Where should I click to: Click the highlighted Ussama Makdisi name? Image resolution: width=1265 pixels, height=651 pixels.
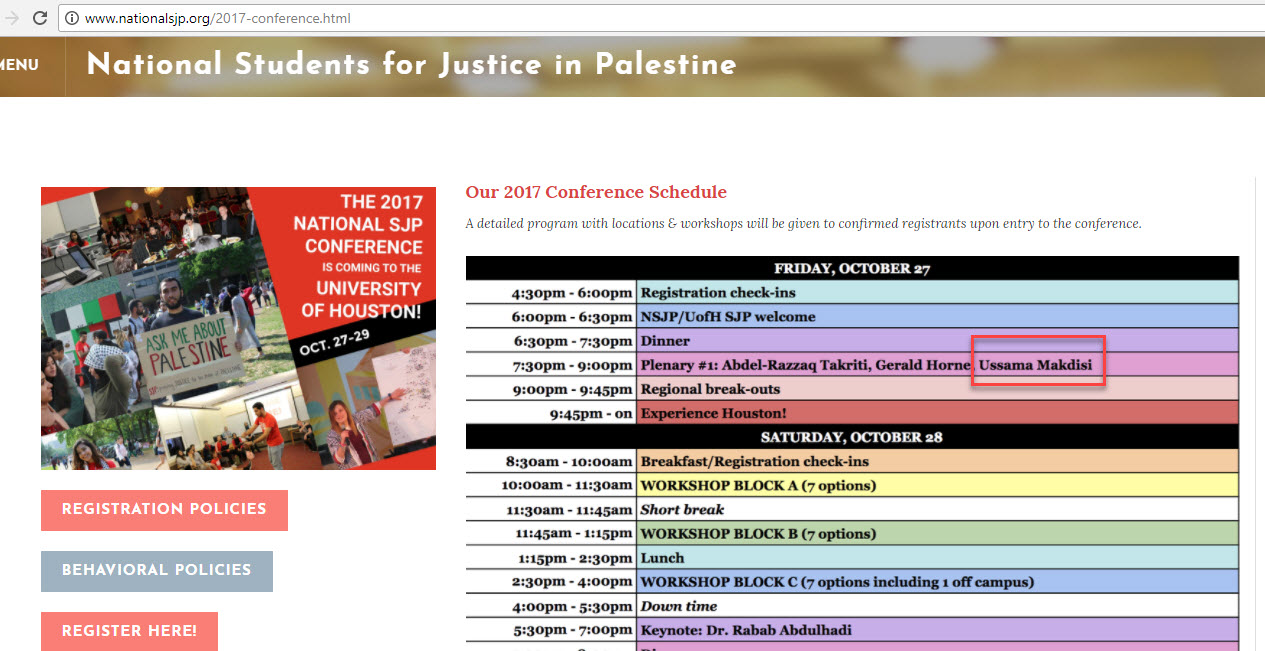pyautogui.click(x=1035, y=365)
